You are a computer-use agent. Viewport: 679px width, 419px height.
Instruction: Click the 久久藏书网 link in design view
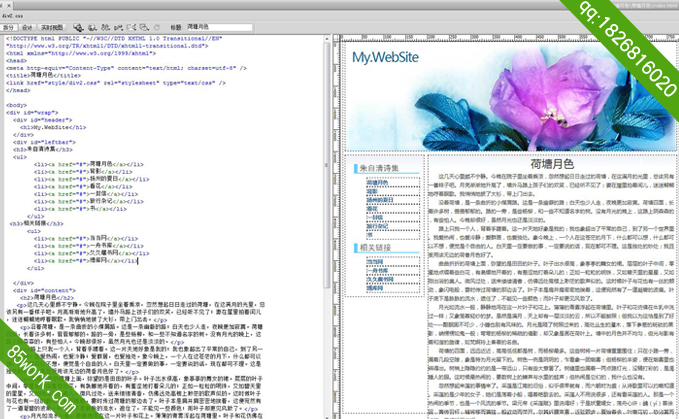click(x=380, y=279)
